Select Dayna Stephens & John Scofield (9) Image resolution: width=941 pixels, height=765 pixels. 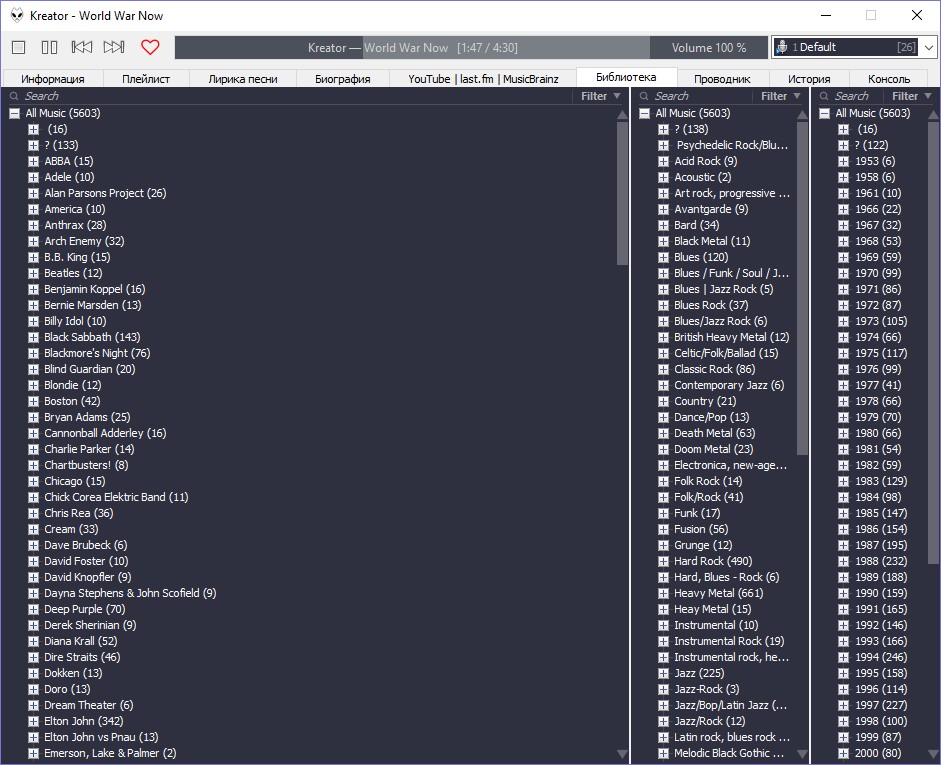pos(130,593)
